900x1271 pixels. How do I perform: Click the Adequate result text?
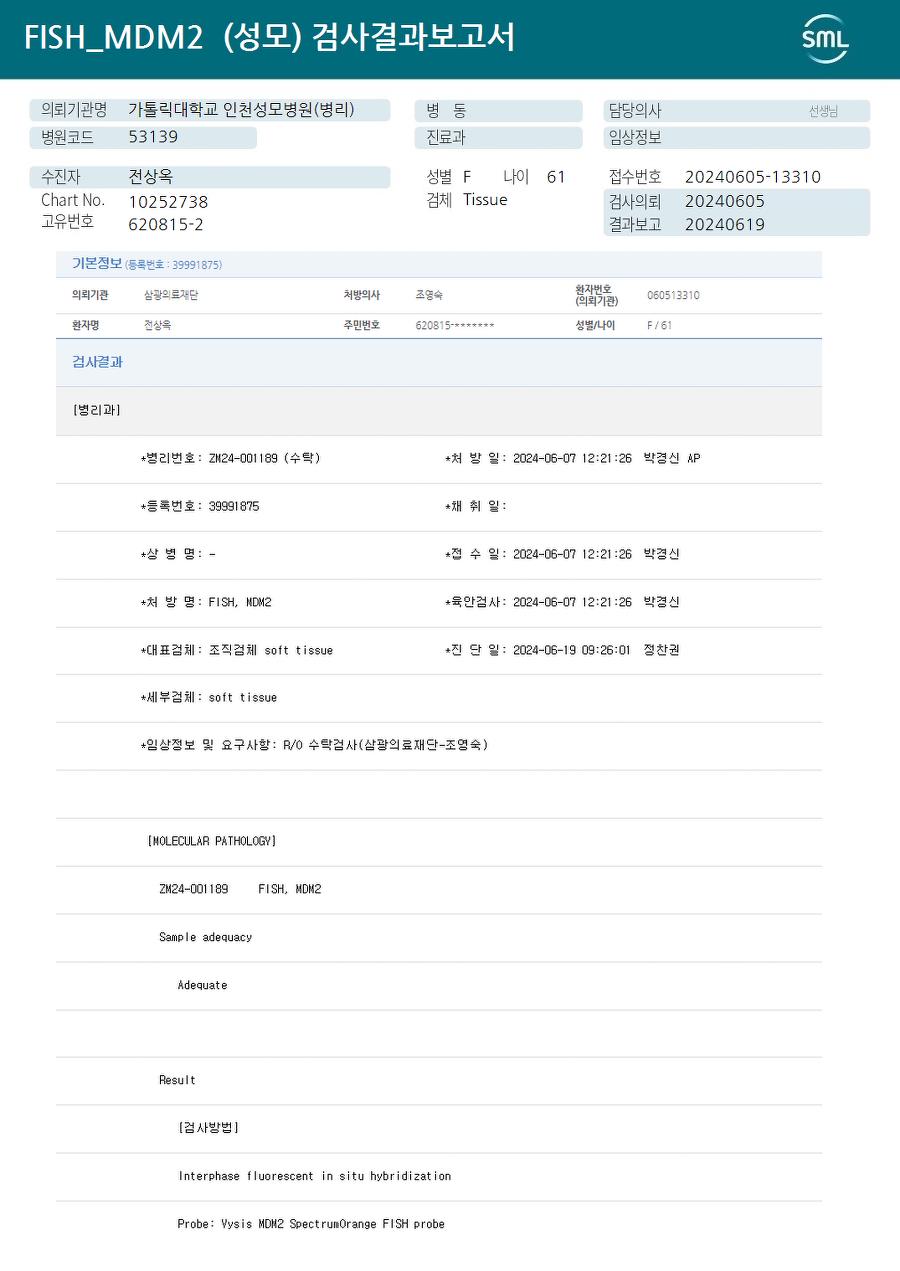[202, 985]
